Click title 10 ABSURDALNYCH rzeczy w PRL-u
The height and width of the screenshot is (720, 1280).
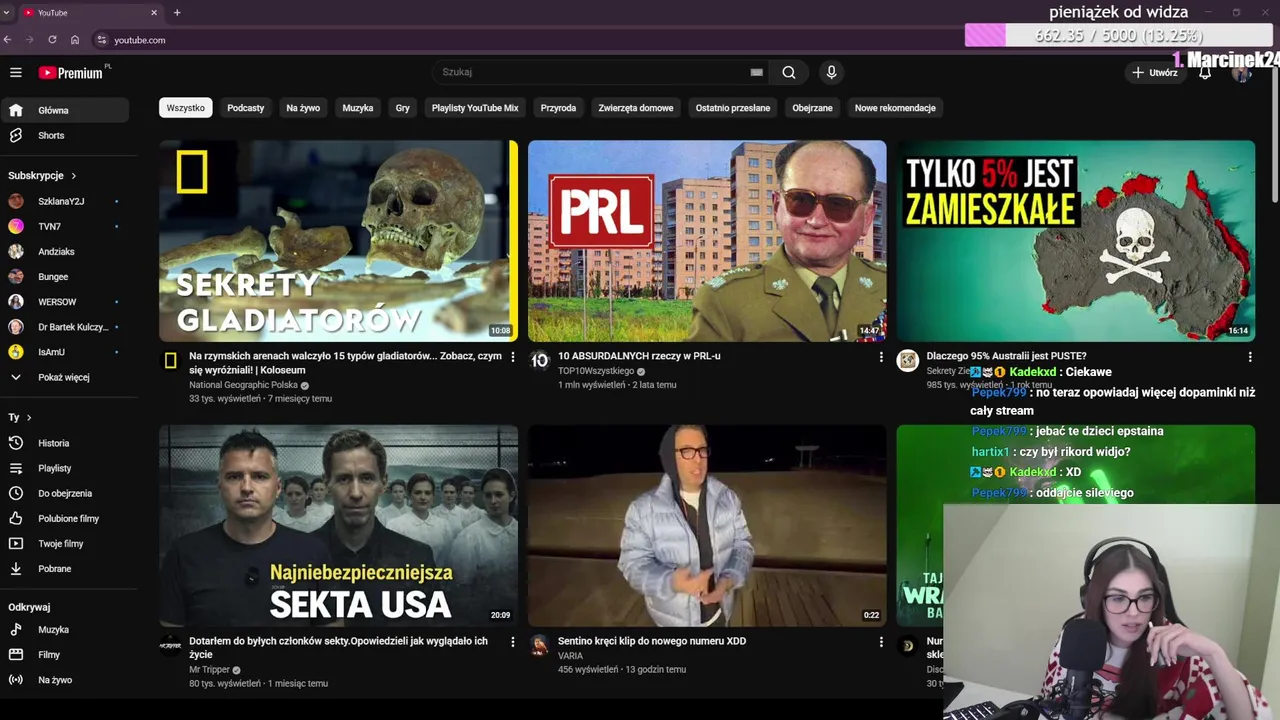[639, 356]
